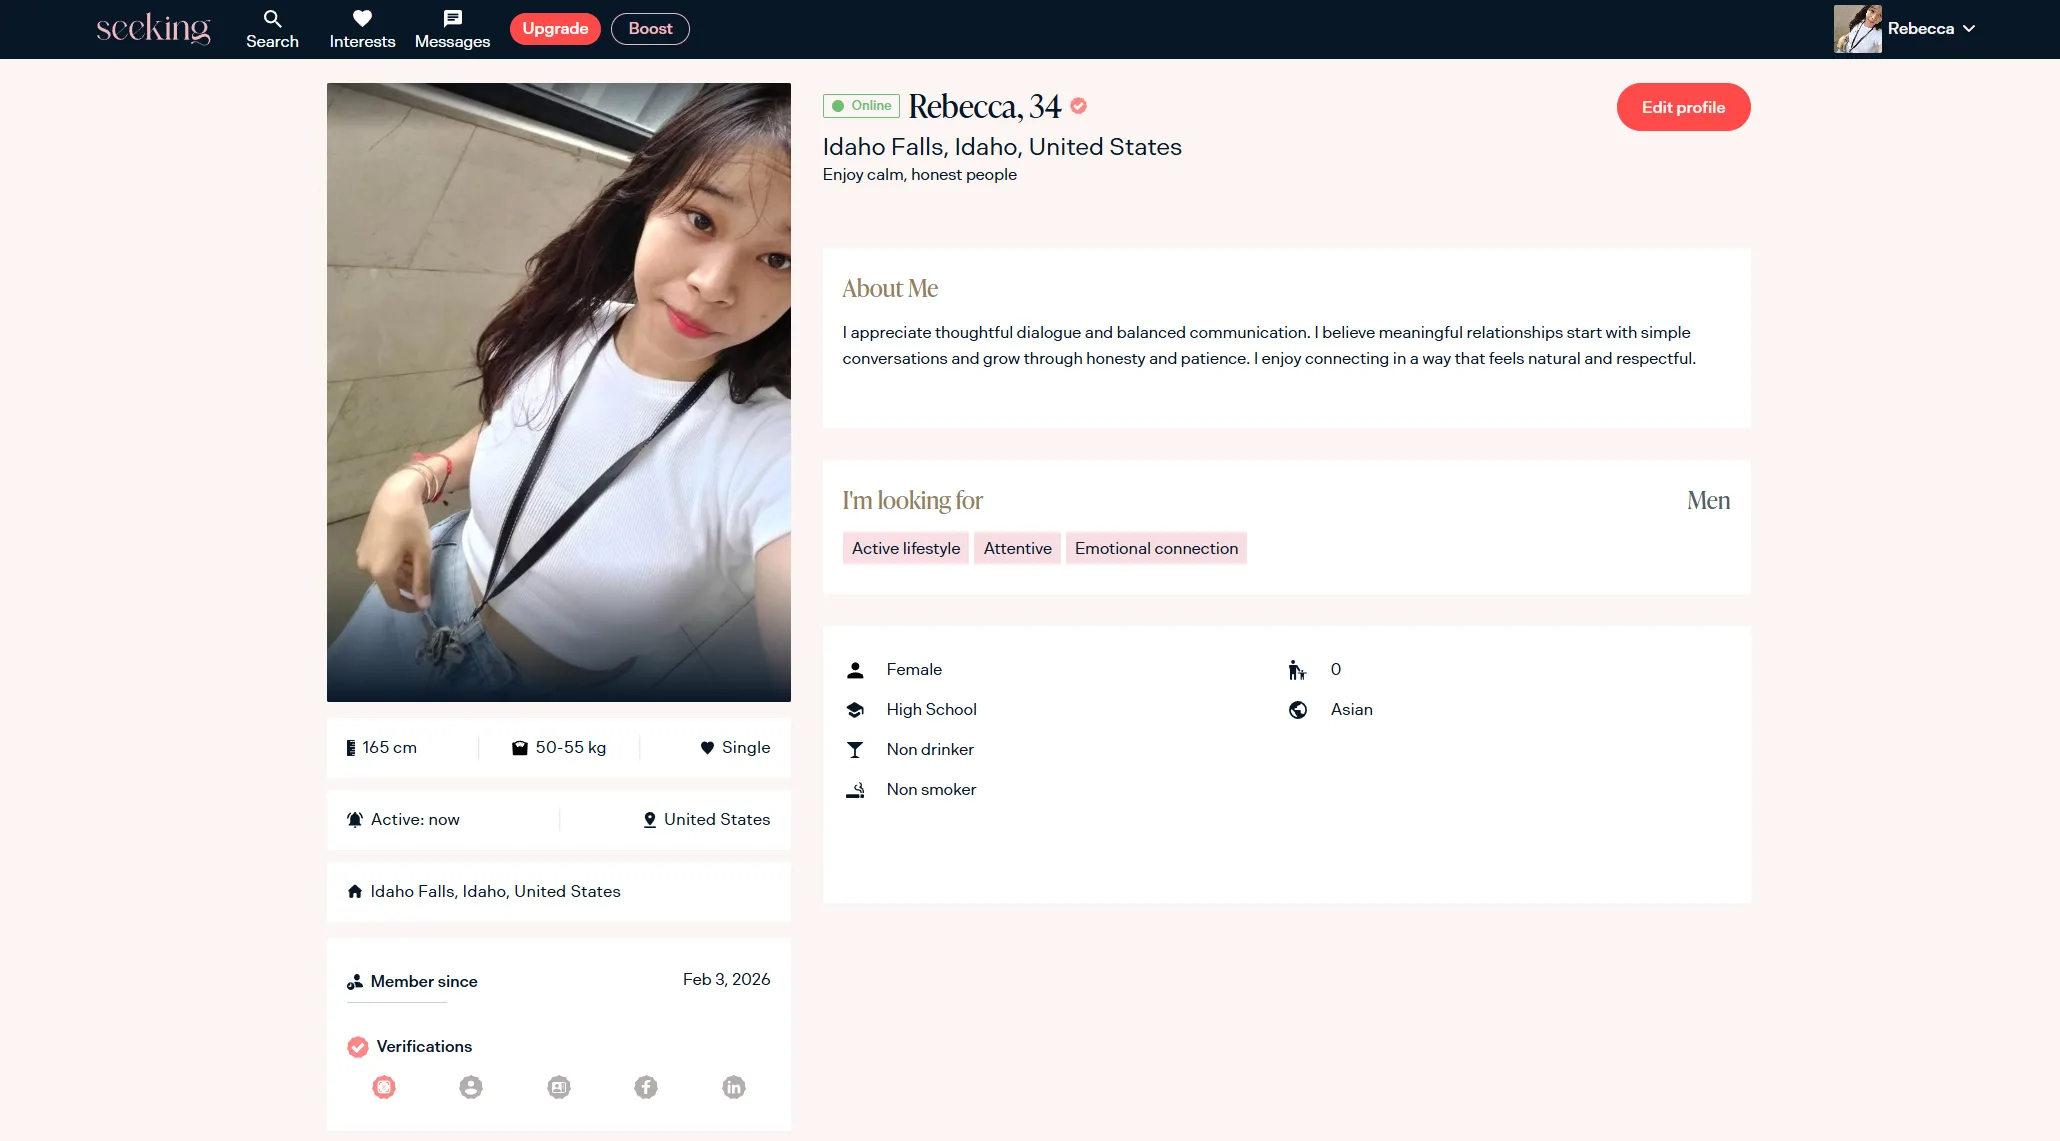Screen dimensions: 2060x1141
Task: Click the Upgrade button
Action: click(555, 29)
